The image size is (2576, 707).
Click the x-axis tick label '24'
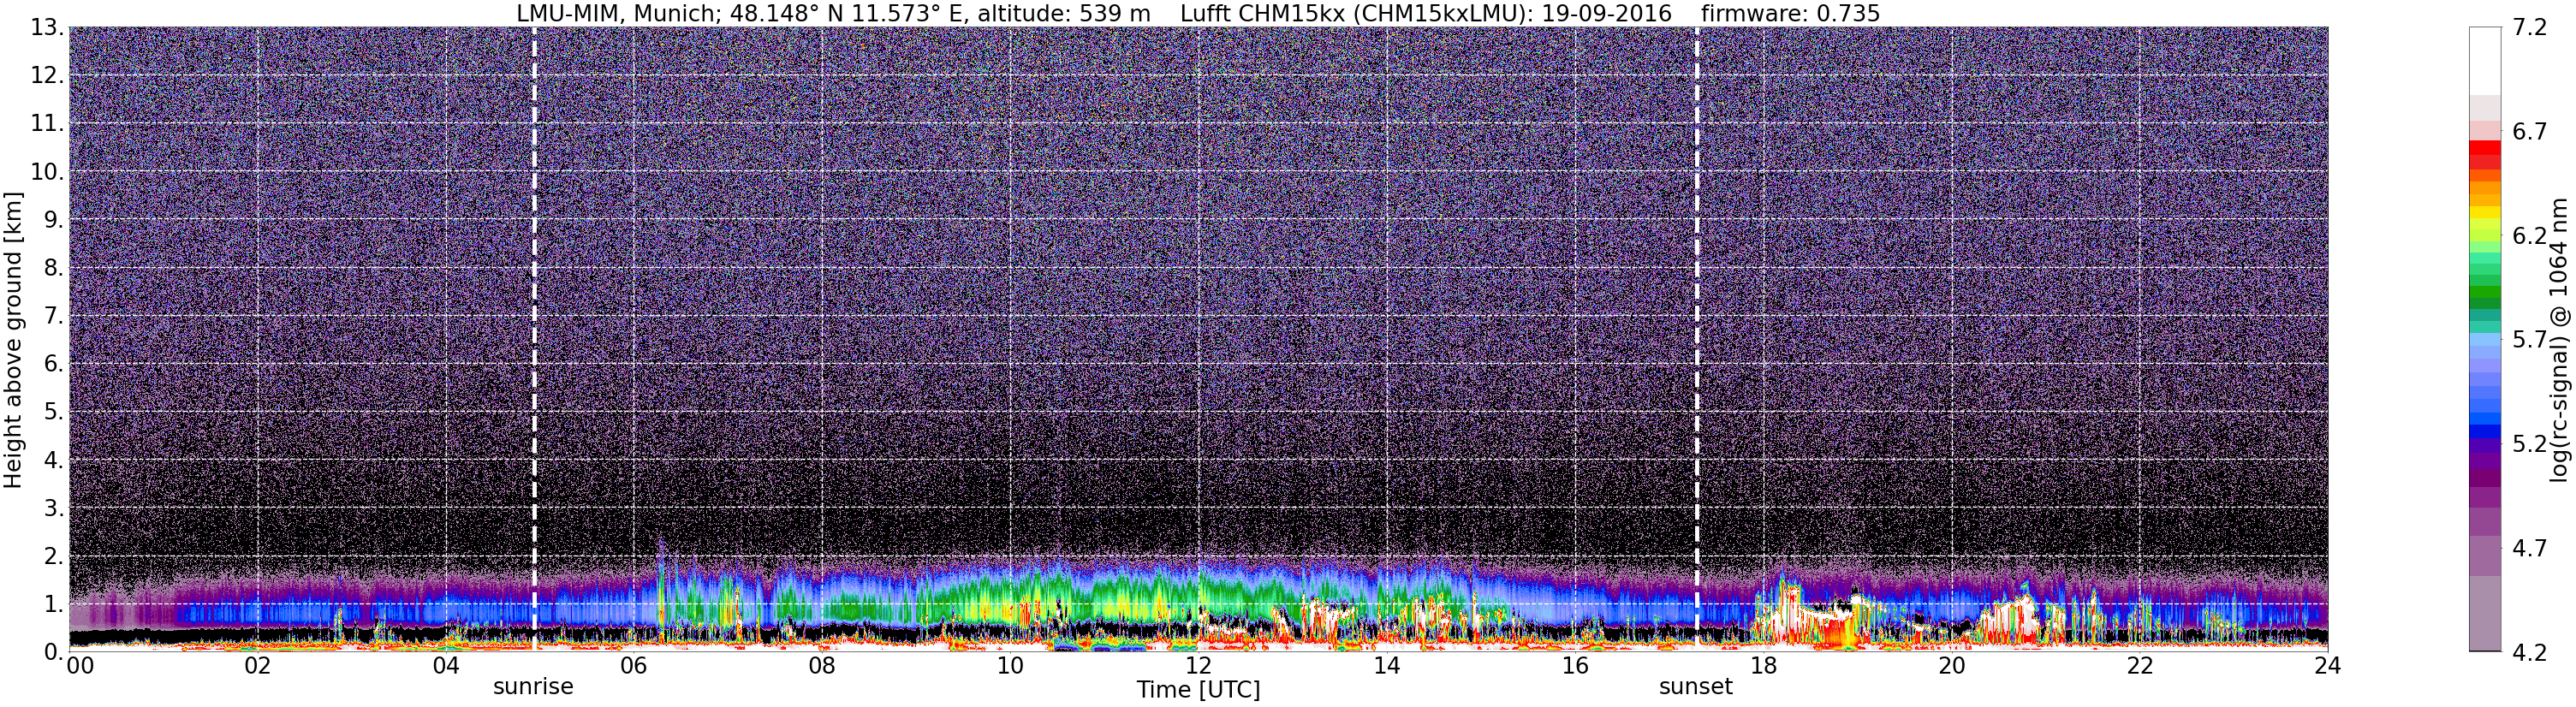(2327, 666)
